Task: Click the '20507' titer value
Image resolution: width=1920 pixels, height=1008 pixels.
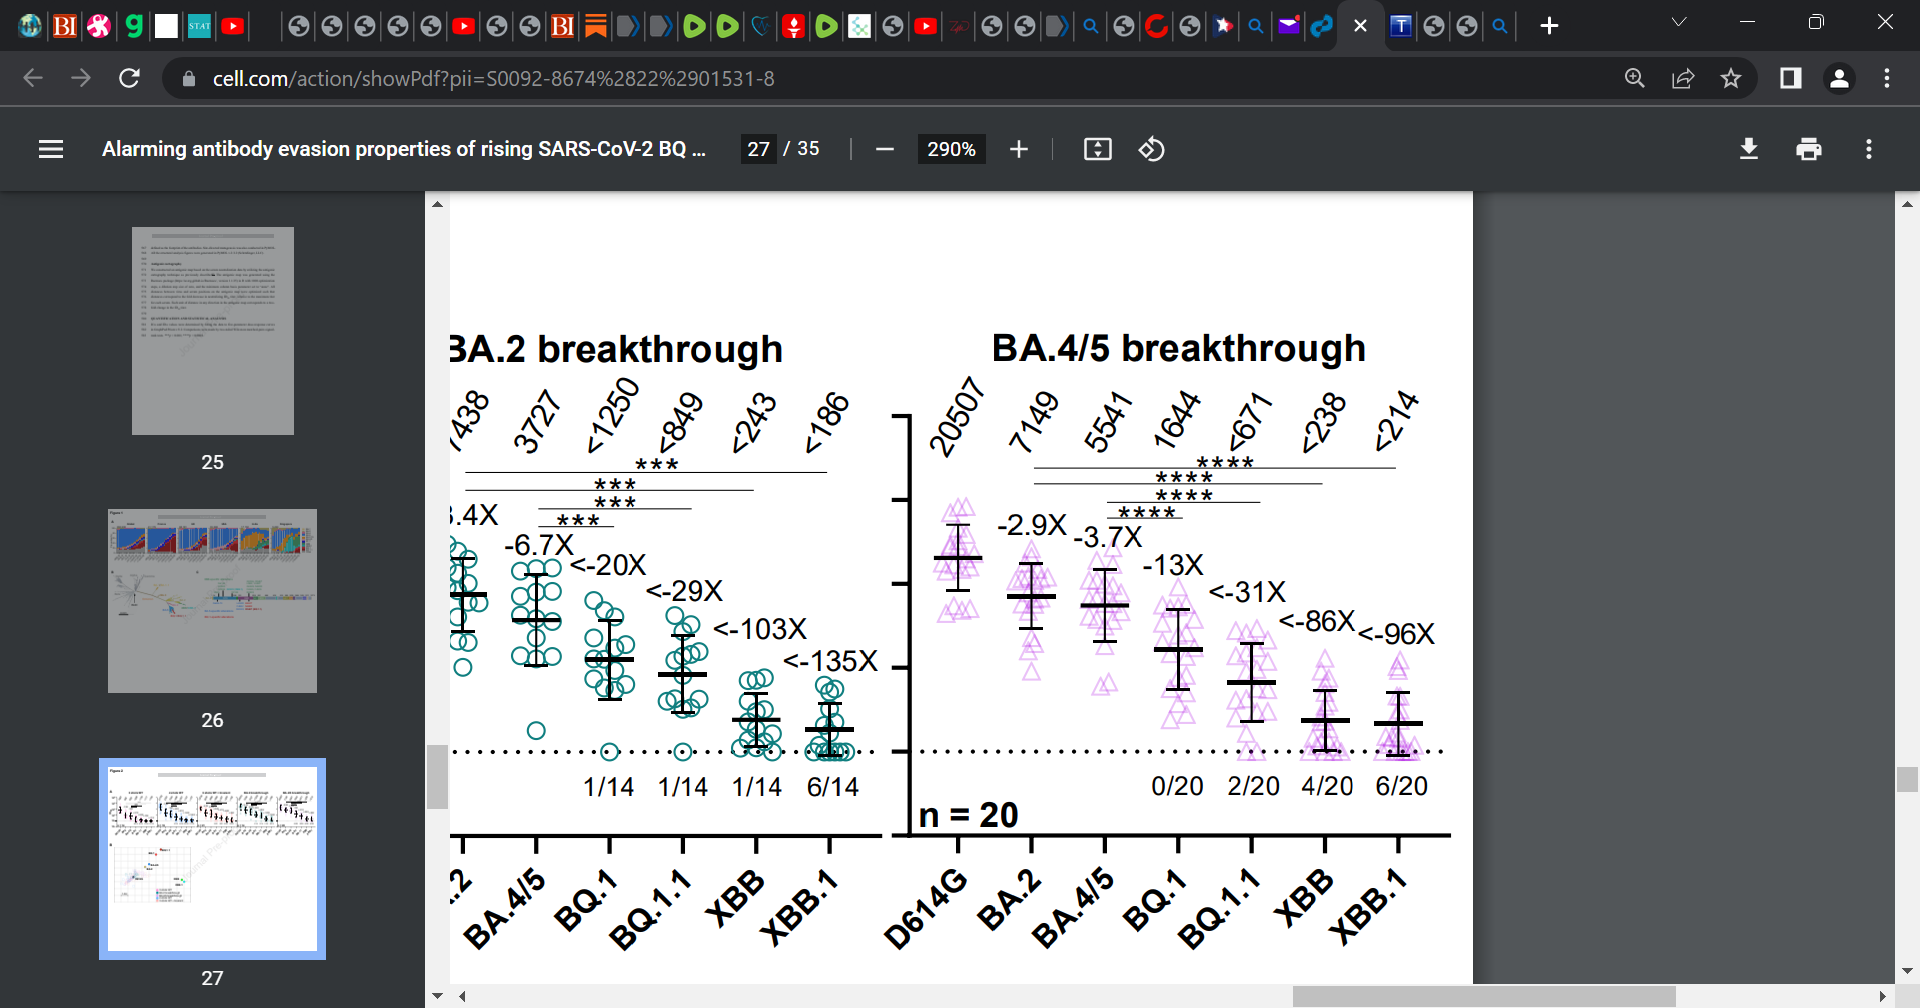Action: pos(956,416)
